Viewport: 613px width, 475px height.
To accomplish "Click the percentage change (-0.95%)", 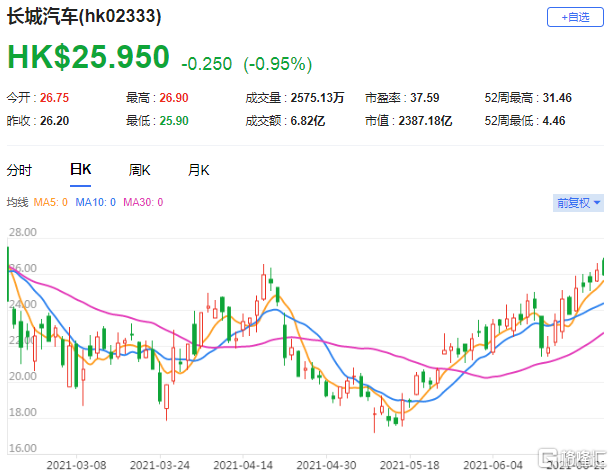I will click(x=278, y=64).
